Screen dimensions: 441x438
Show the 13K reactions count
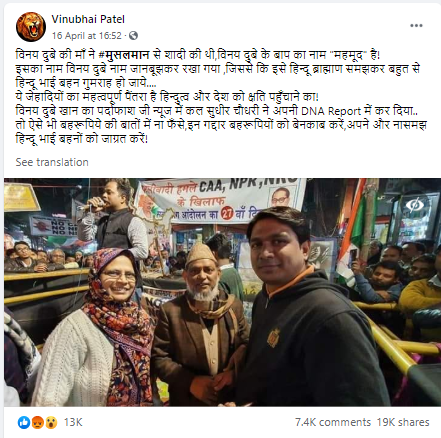click(73, 422)
